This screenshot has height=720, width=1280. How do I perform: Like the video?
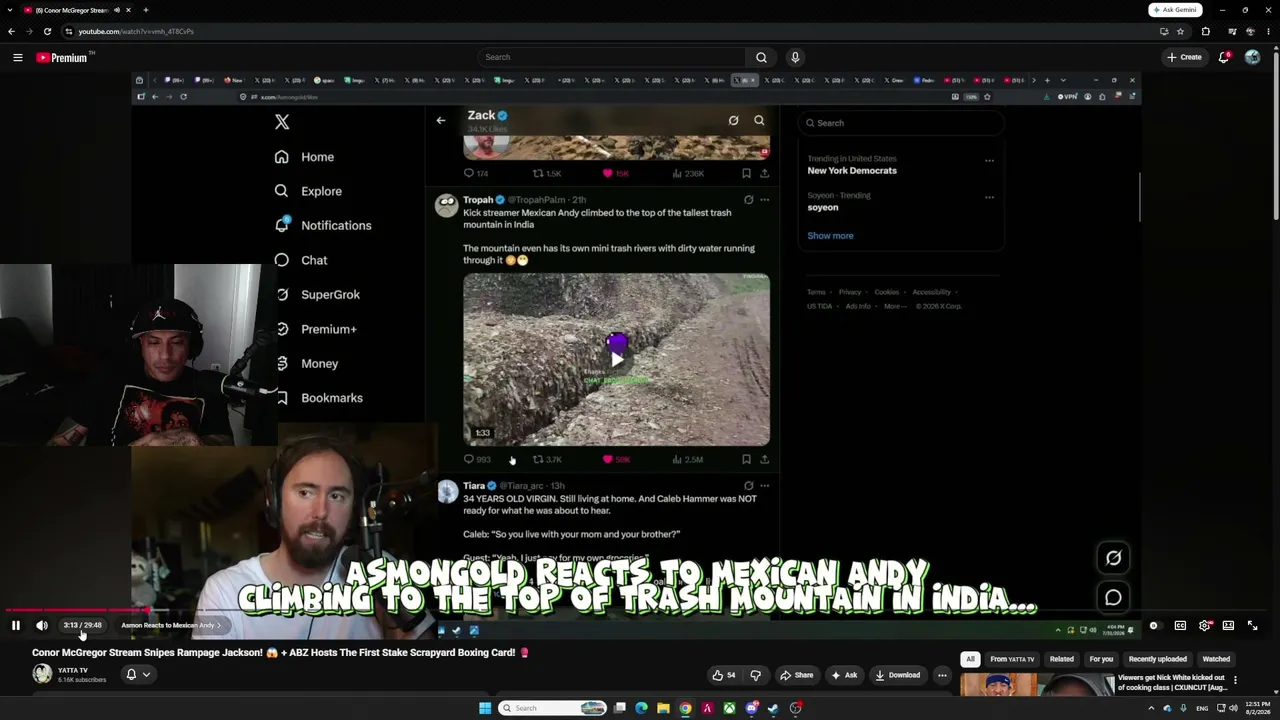pyautogui.click(x=724, y=675)
